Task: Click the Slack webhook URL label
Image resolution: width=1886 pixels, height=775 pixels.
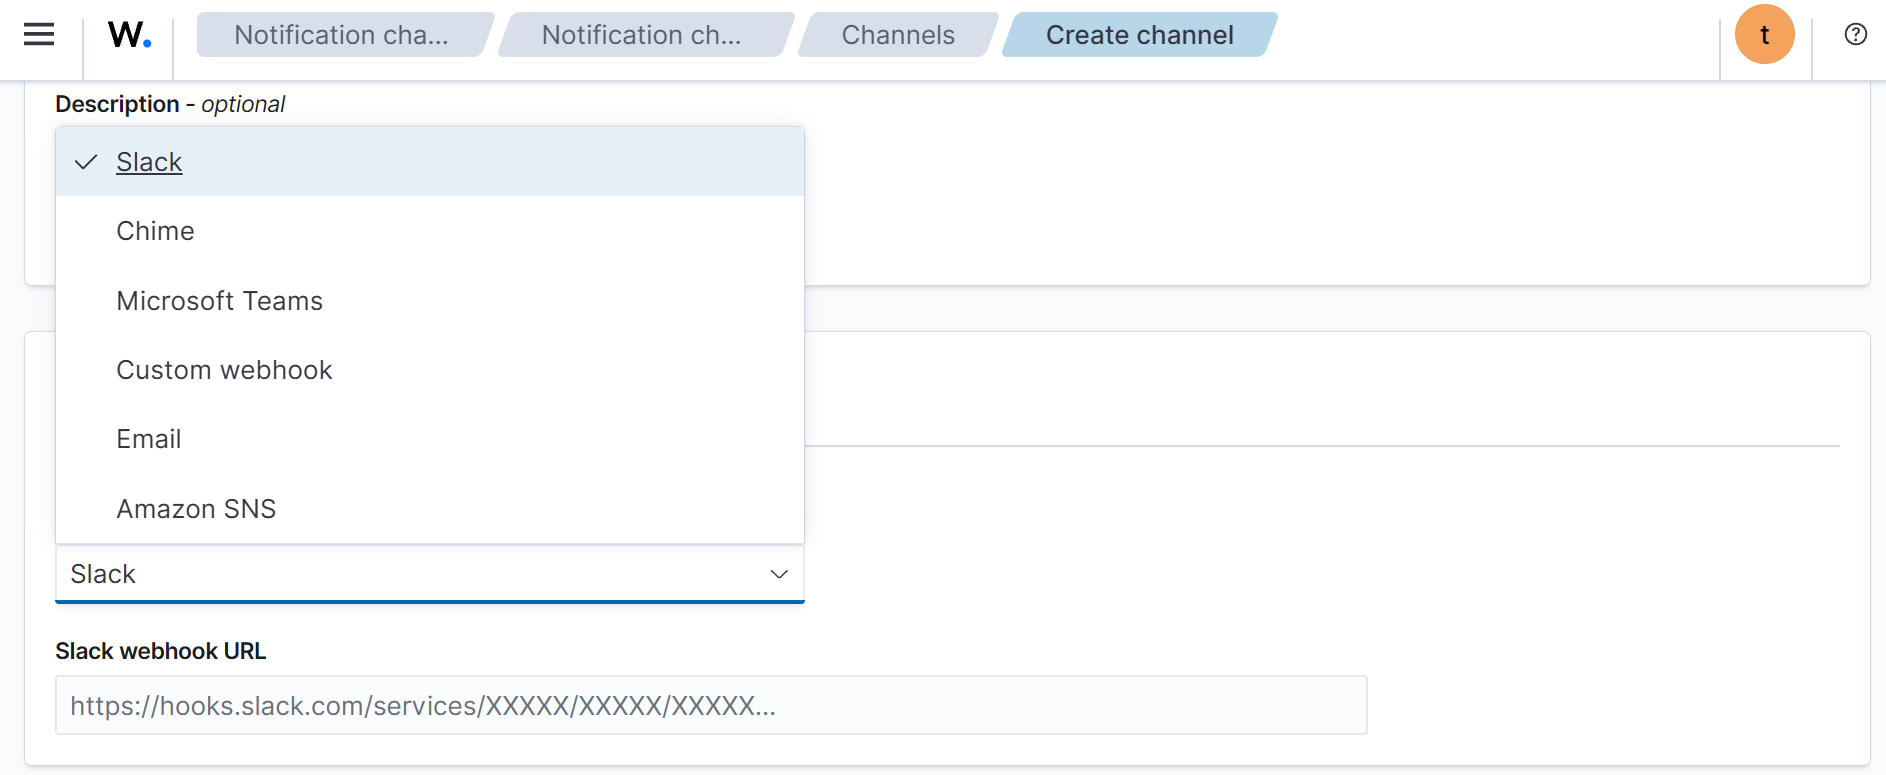Action: click(161, 652)
